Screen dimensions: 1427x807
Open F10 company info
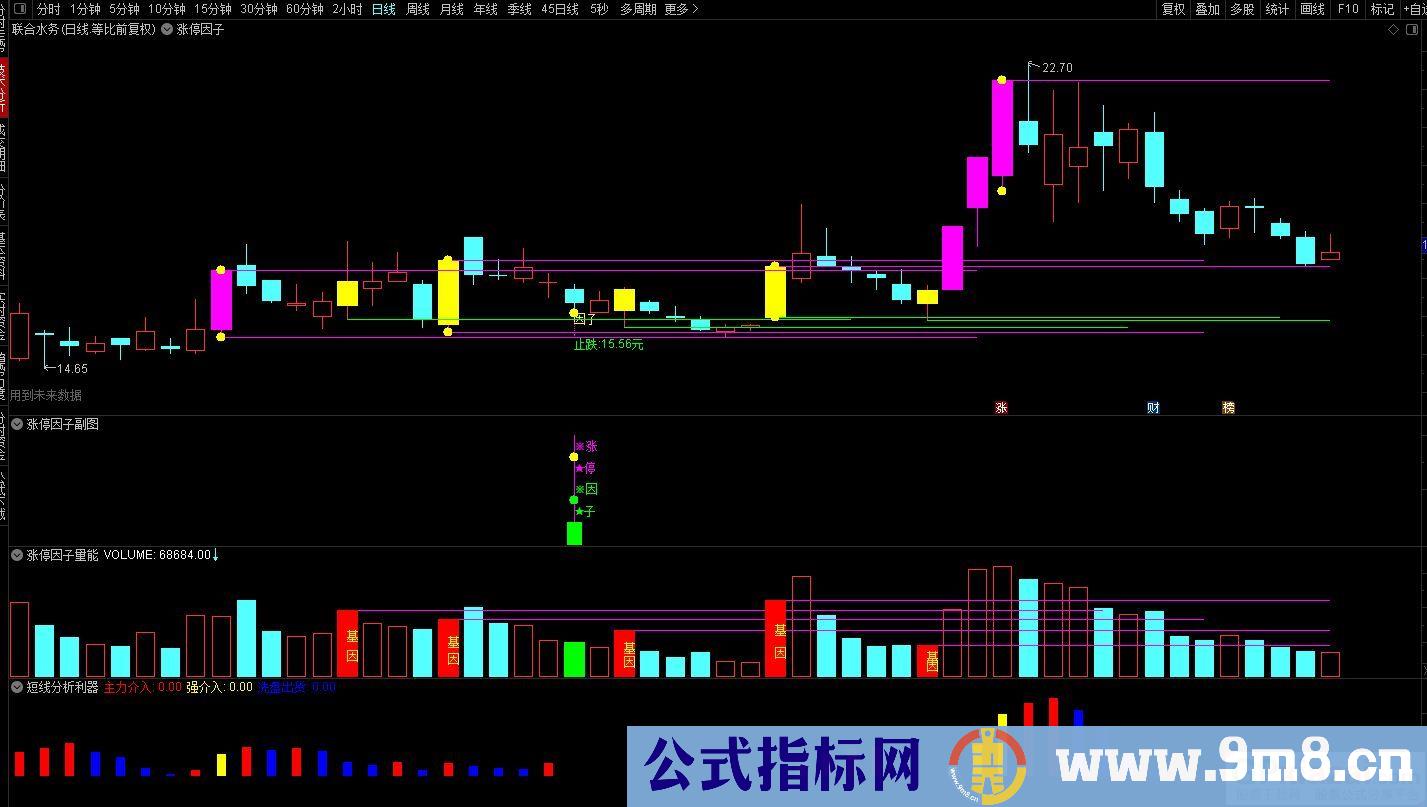coord(1348,9)
